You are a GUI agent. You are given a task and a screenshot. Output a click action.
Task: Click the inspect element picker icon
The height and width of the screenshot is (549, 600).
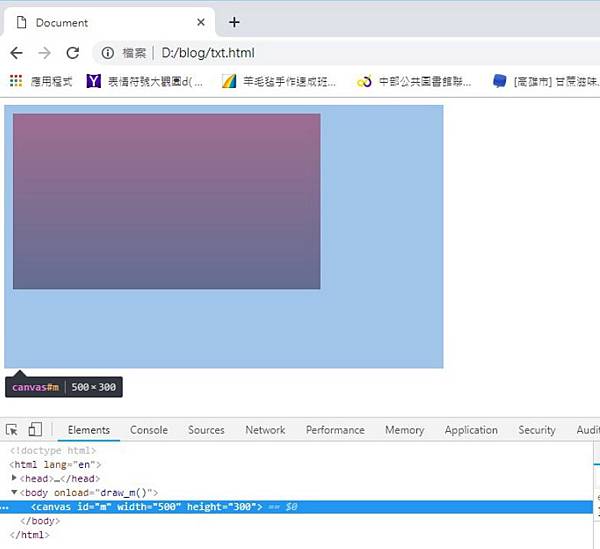pos(12,430)
